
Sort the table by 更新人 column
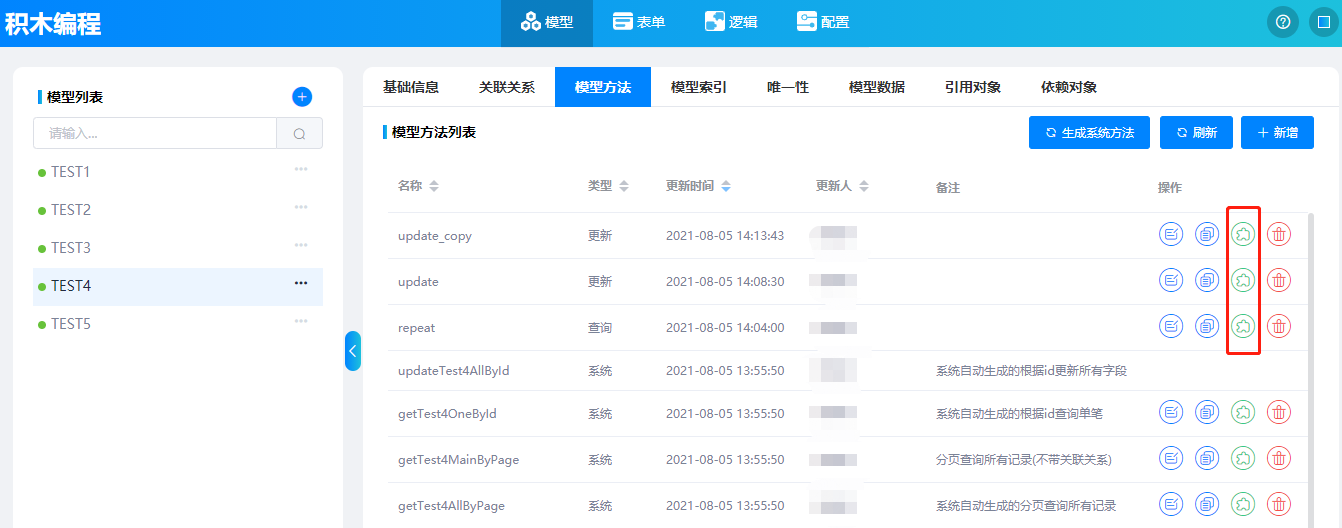[x=864, y=186]
